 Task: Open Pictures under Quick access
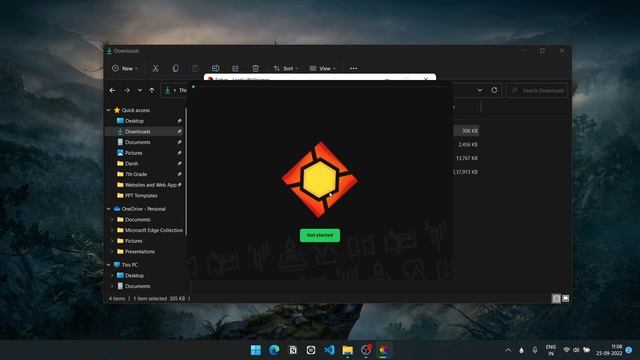tap(133, 153)
